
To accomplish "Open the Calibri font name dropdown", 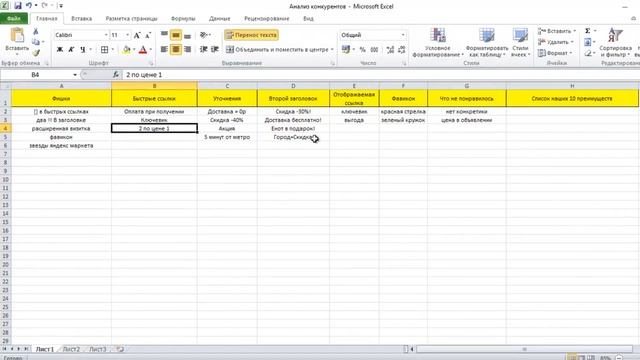I will [x=106, y=35].
